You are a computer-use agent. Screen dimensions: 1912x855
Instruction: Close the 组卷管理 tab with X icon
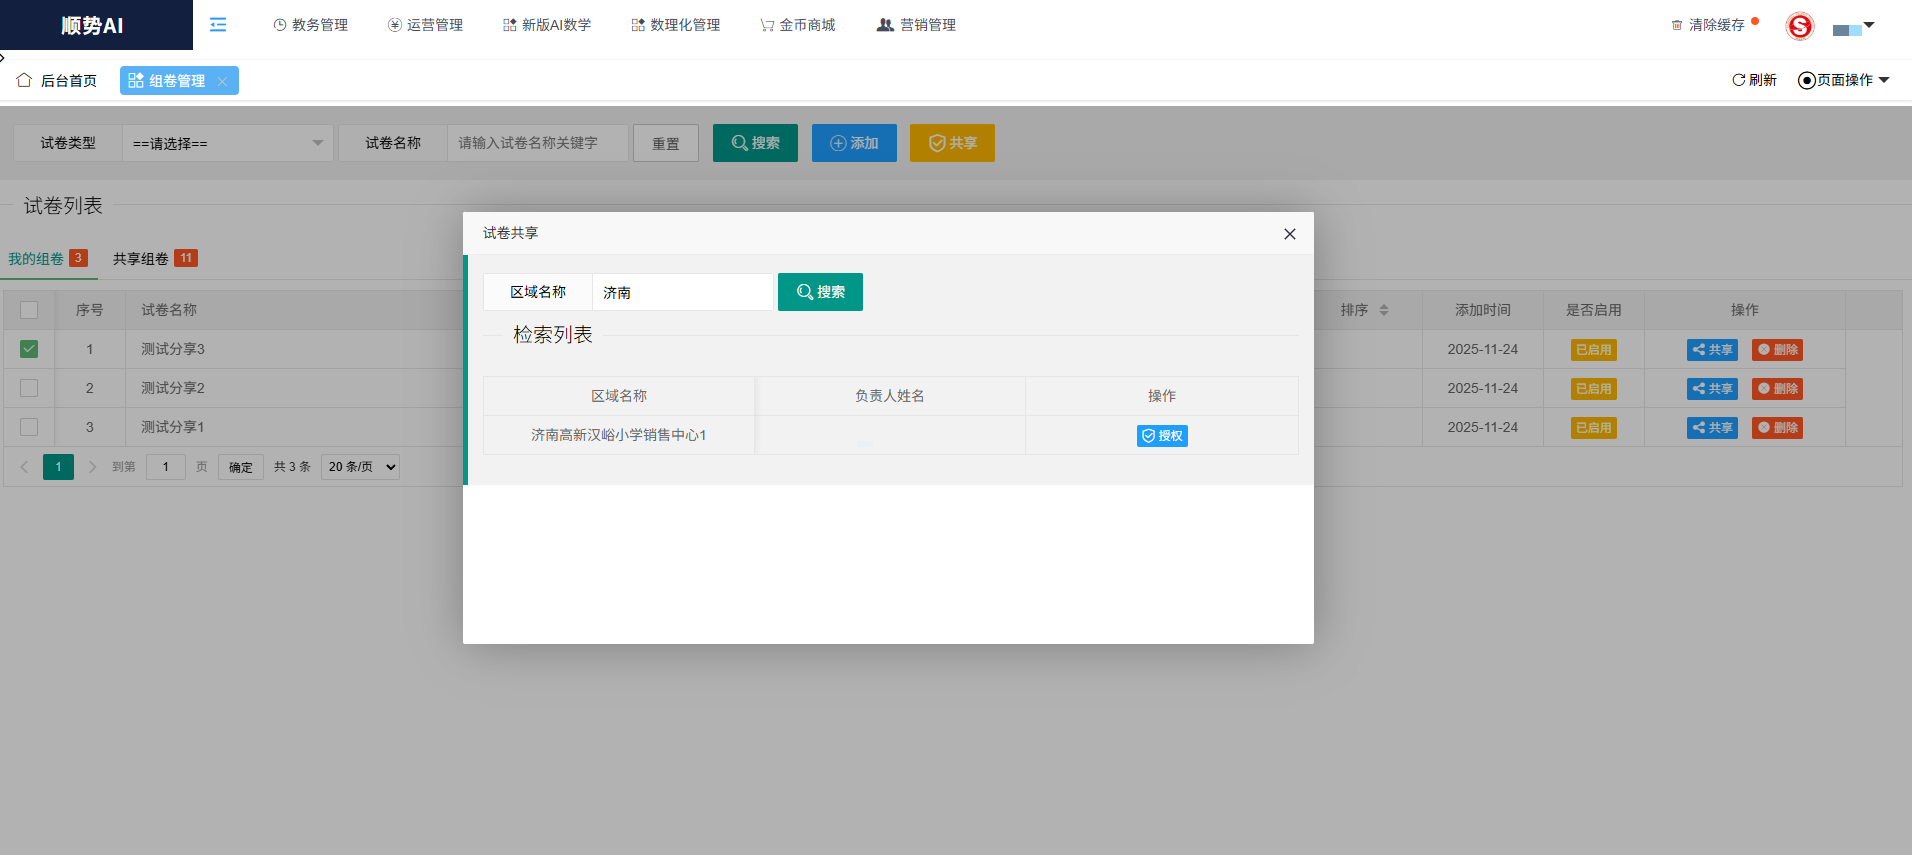(x=222, y=82)
